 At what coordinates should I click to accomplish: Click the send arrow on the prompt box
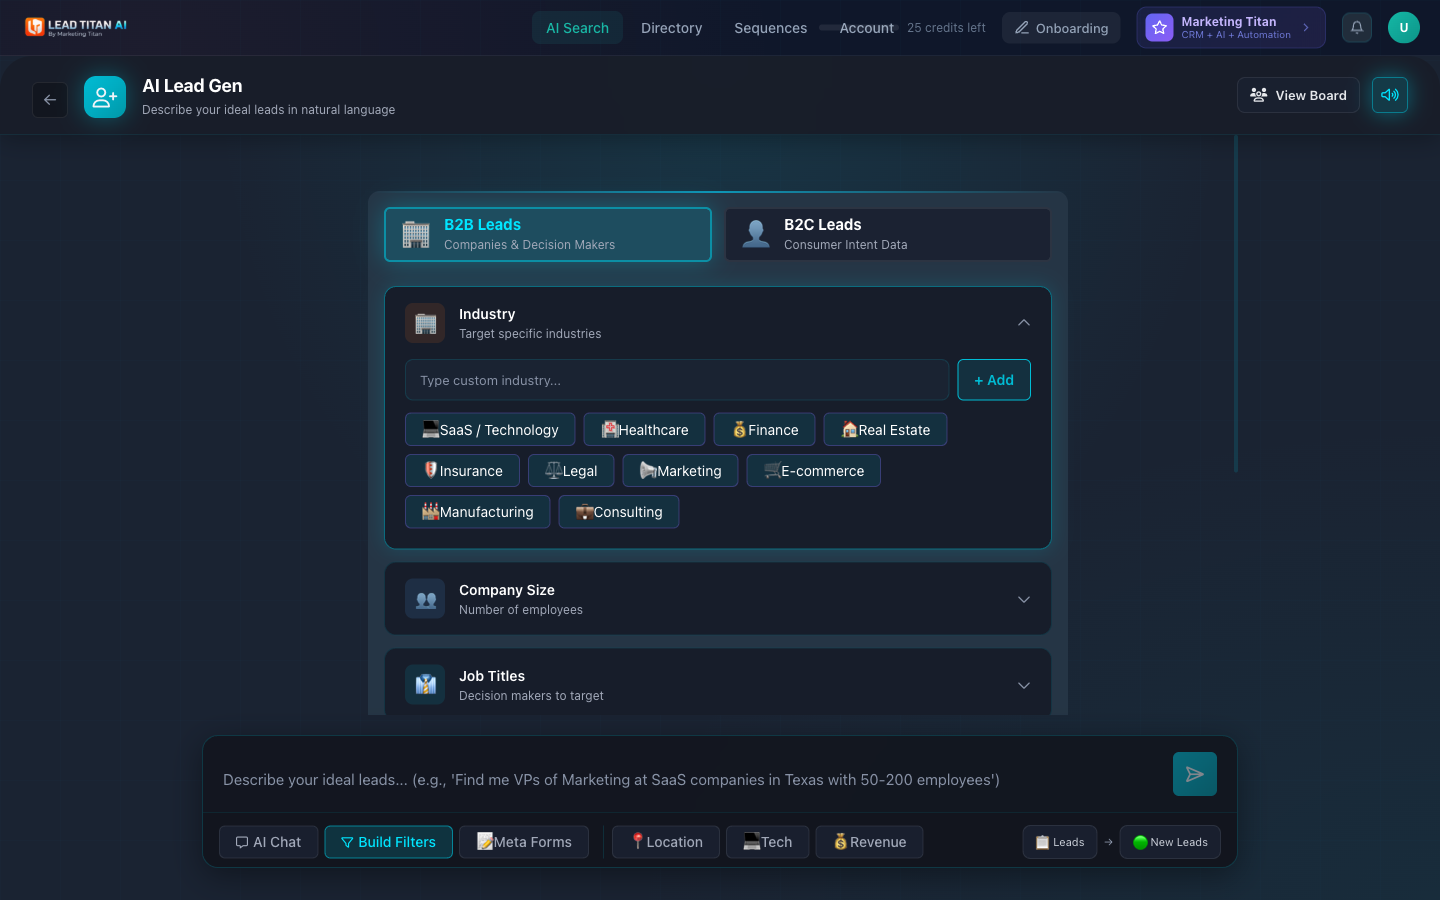click(x=1194, y=774)
